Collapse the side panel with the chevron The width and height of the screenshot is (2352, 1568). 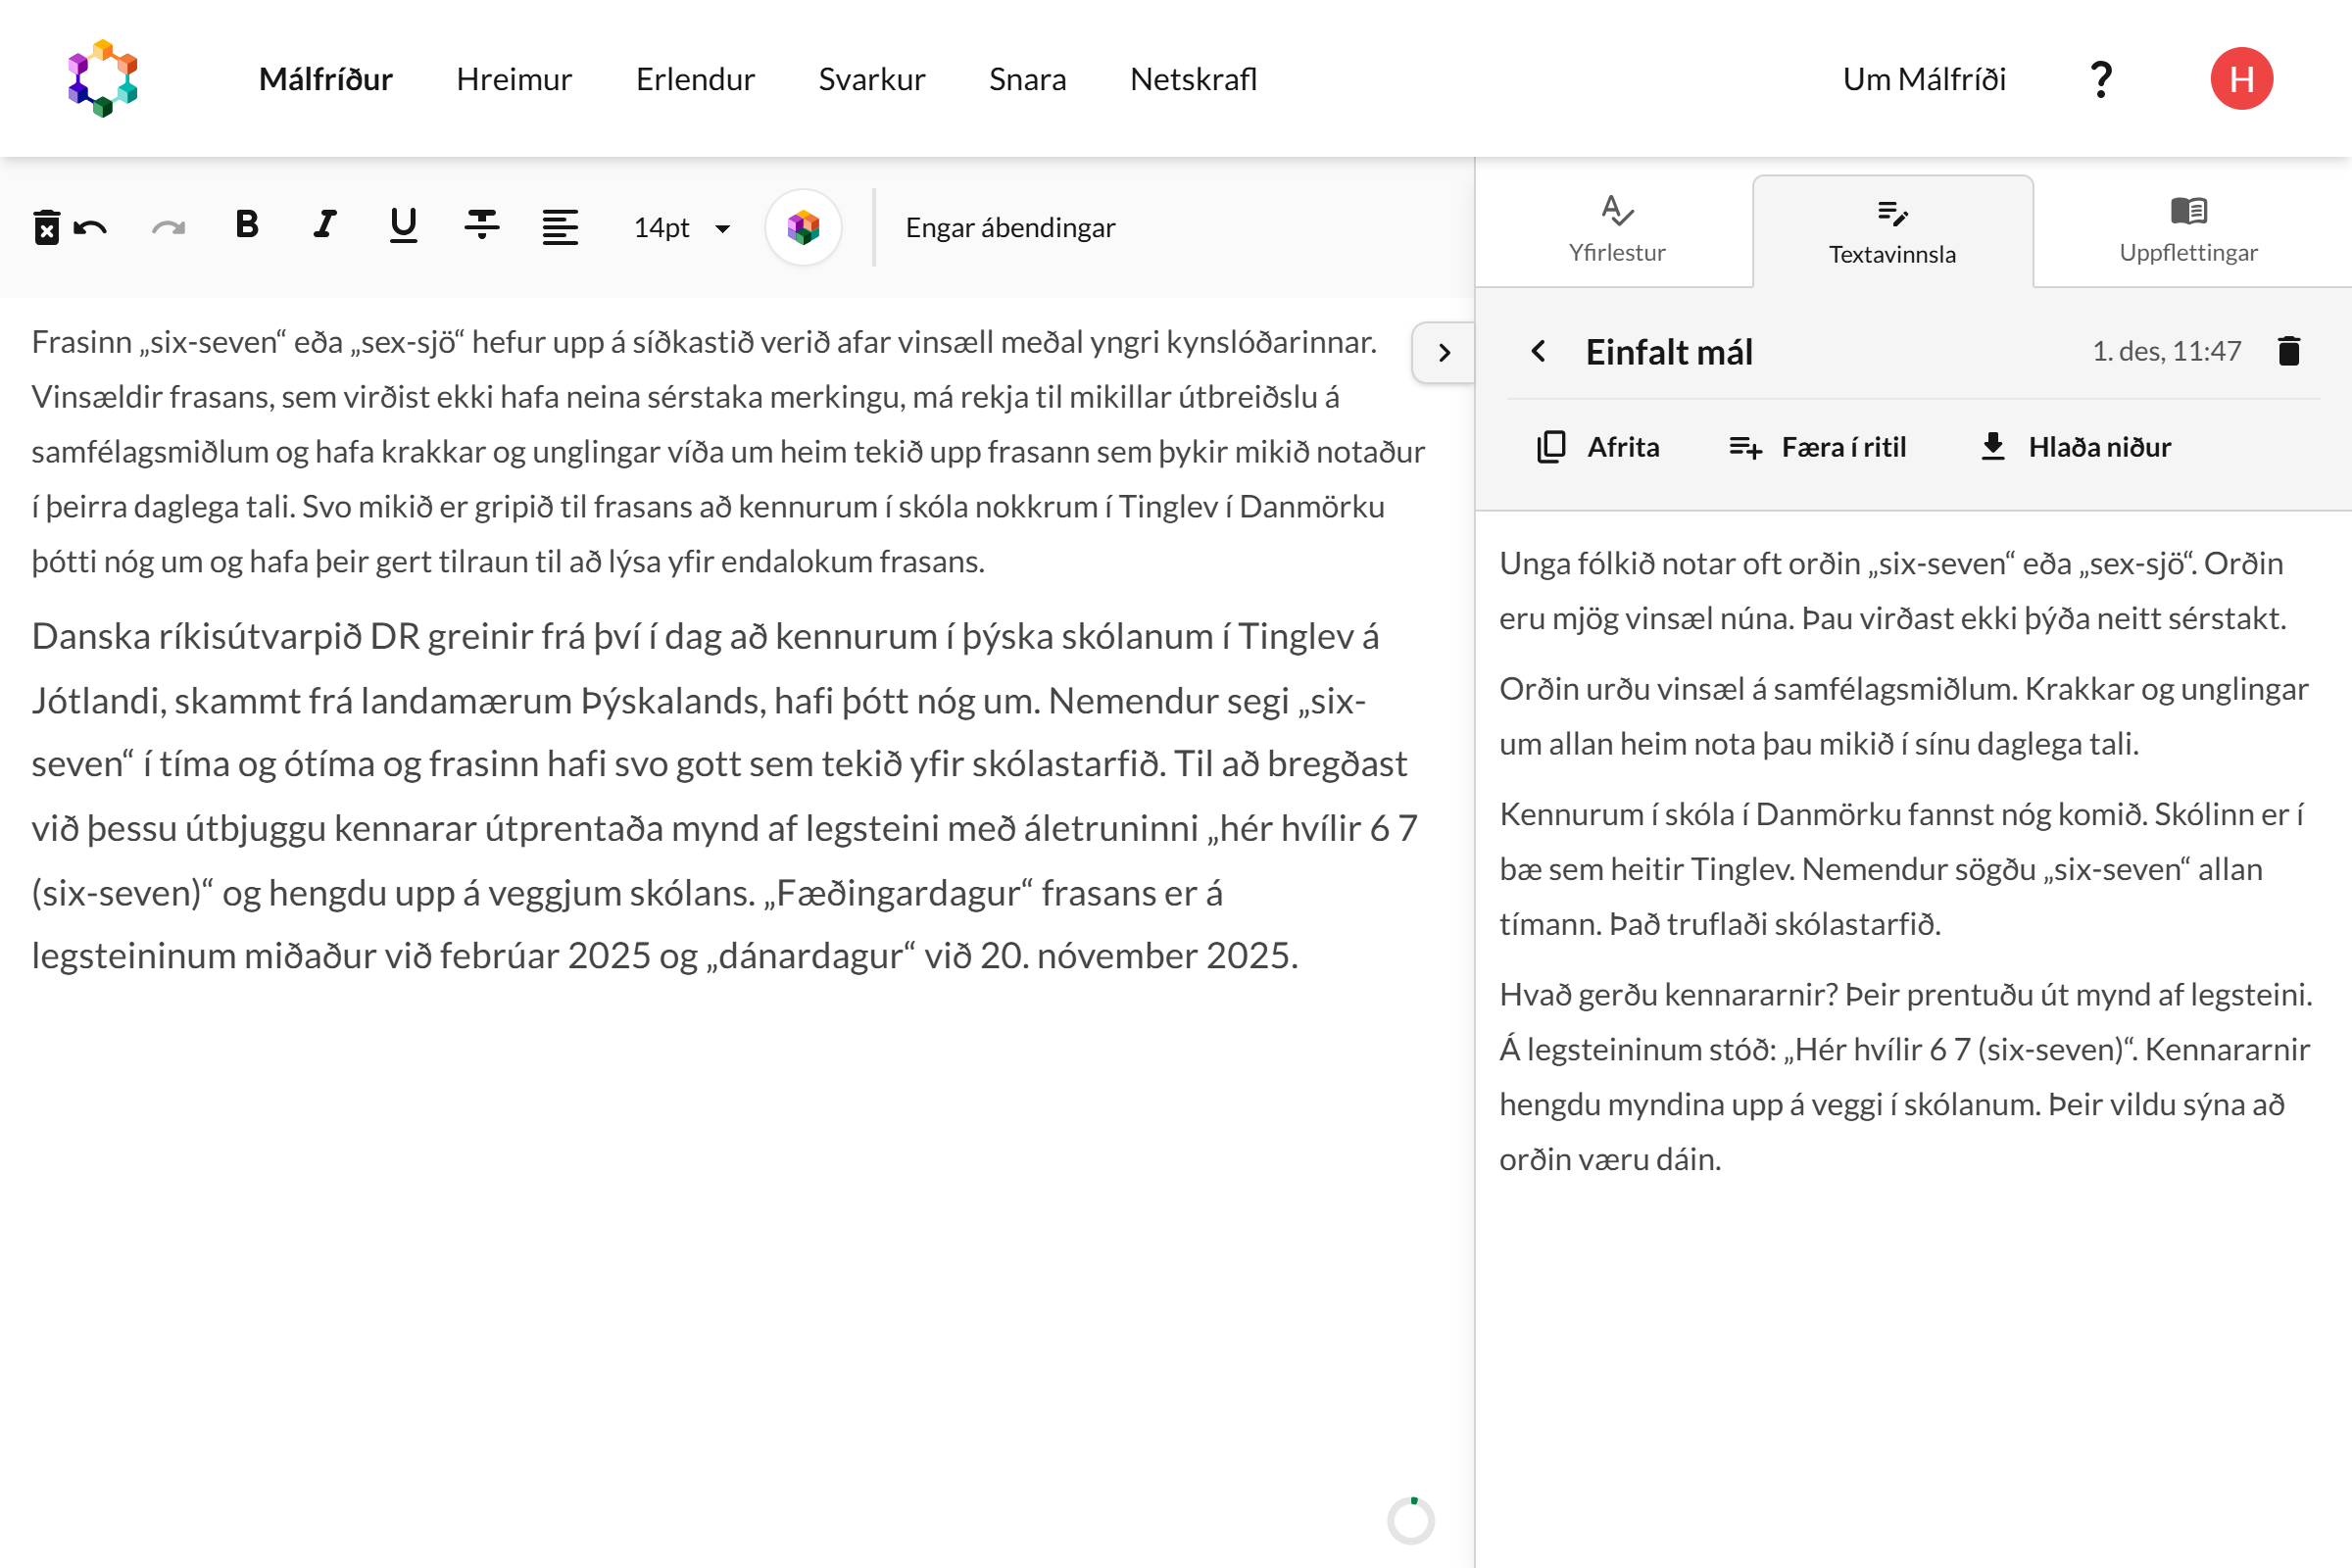1443,352
